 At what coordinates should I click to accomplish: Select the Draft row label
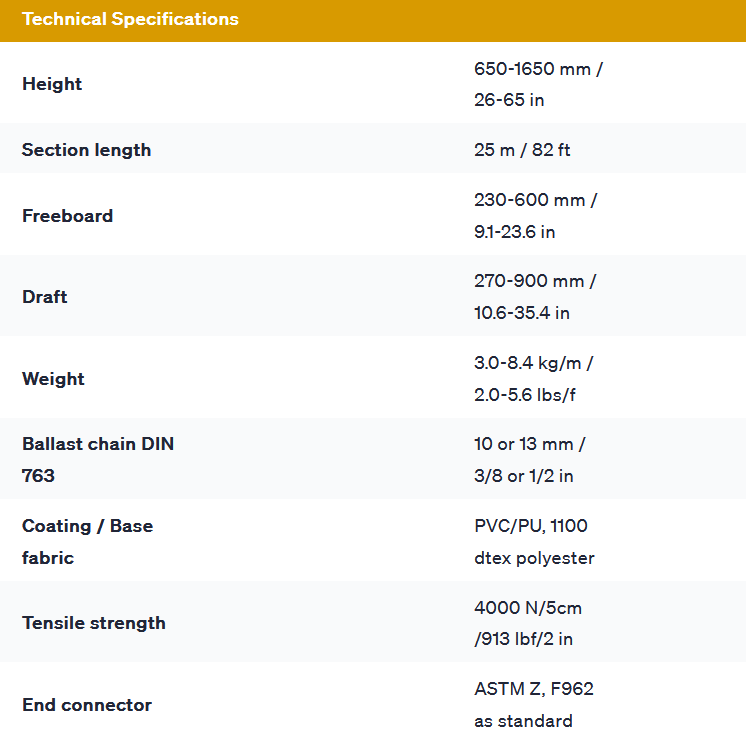click(45, 297)
